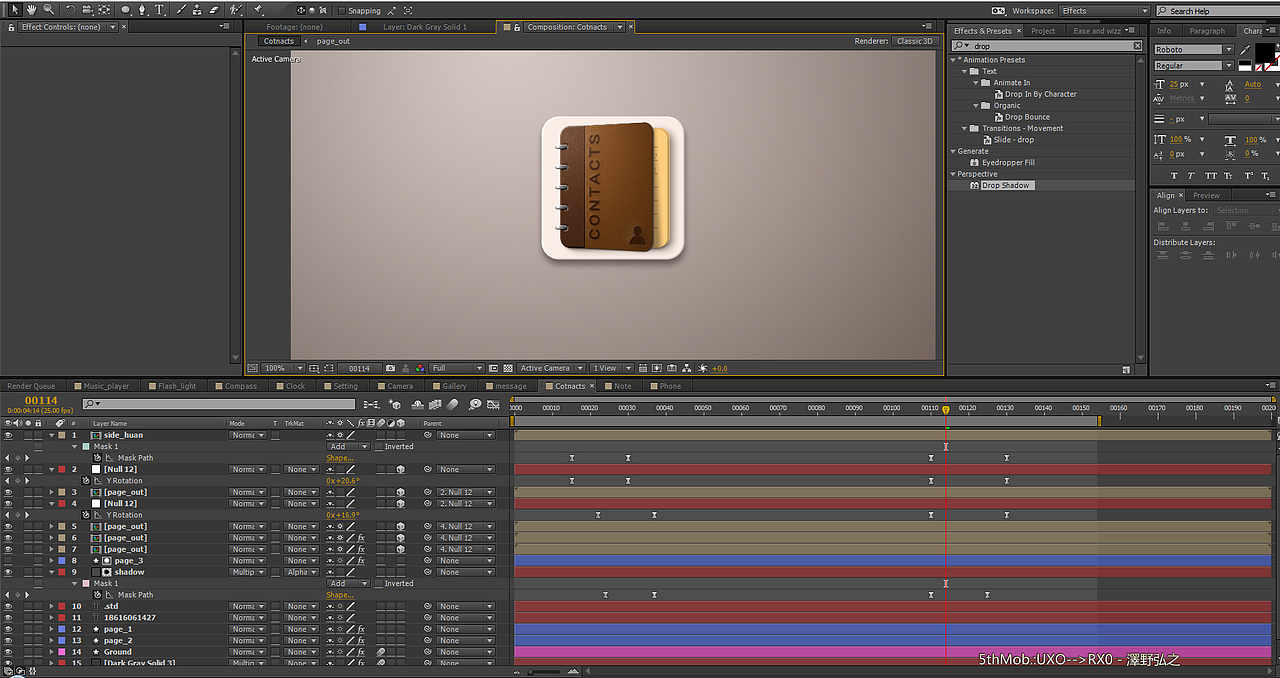Image resolution: width=1280 pixels, height=678 pixels.
Task: Select the Unified Camera tool
Action: click(86, 9)
